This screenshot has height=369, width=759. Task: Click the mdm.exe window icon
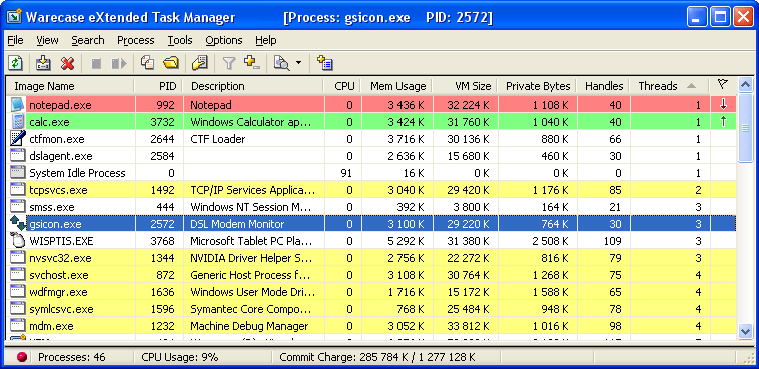pyautogui.click(x=17, y=325)
